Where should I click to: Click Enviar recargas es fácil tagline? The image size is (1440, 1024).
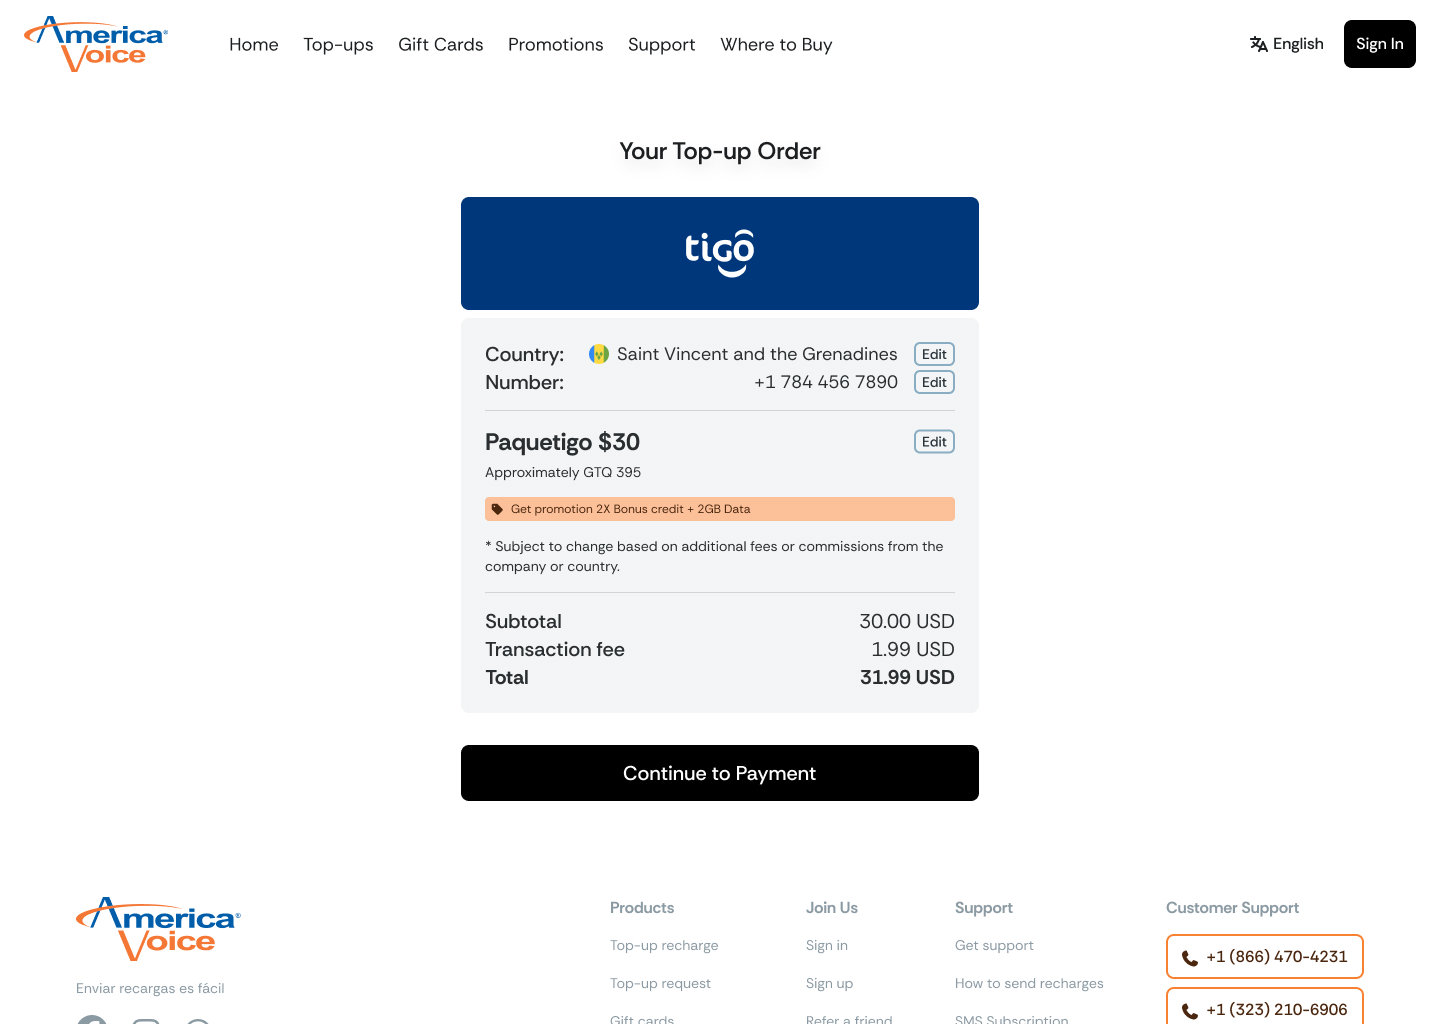150,988
